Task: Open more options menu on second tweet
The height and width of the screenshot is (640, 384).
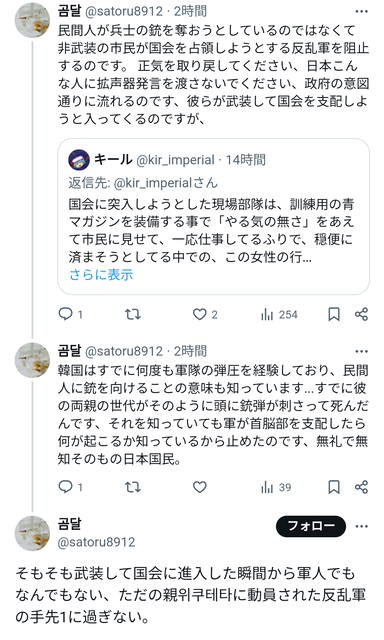Action: coord(362,351)
